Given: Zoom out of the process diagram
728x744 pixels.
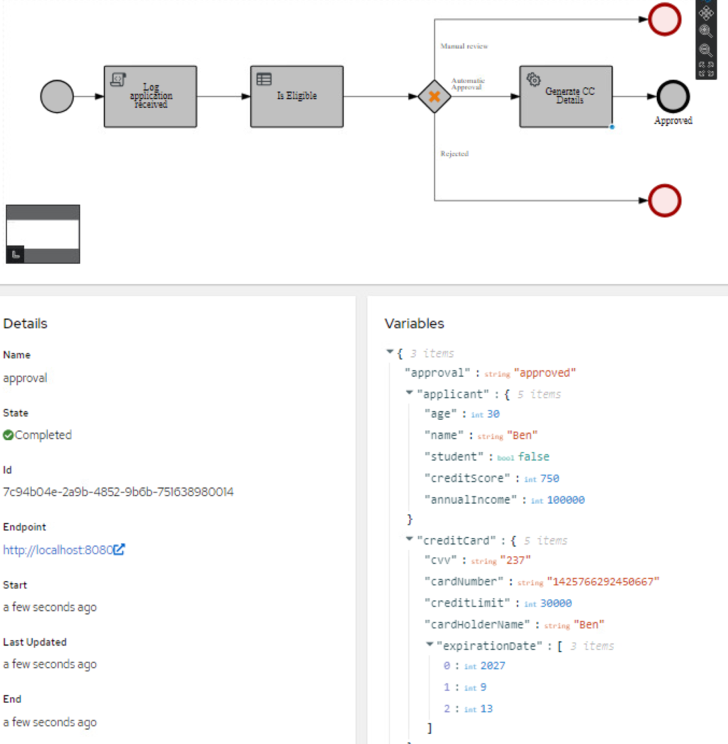Looking at the screenshot, I should pos(706,50).
